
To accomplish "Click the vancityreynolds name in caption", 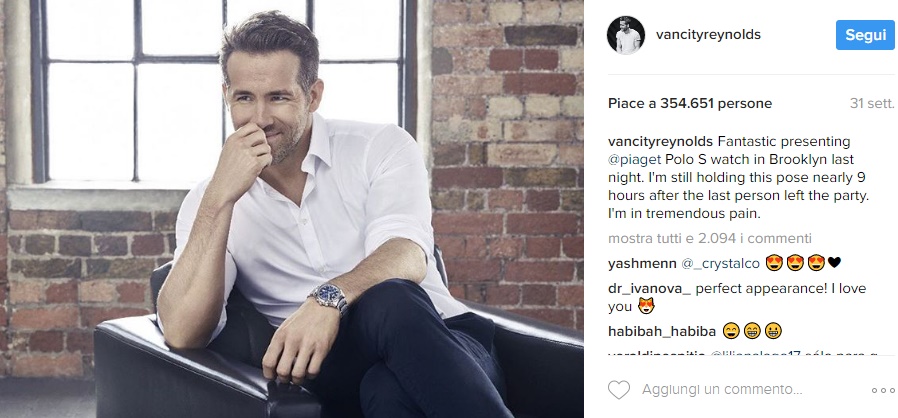I will tap(660, 141).
